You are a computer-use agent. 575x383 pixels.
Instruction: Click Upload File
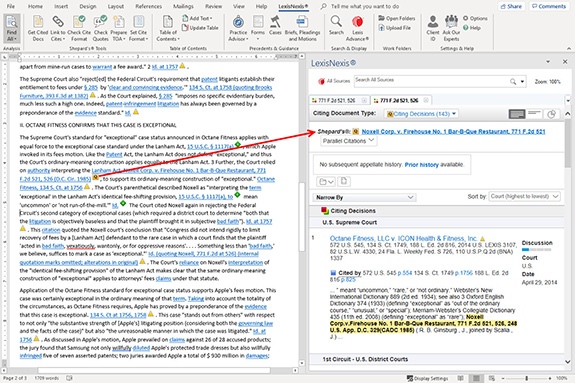click(395, 28)
